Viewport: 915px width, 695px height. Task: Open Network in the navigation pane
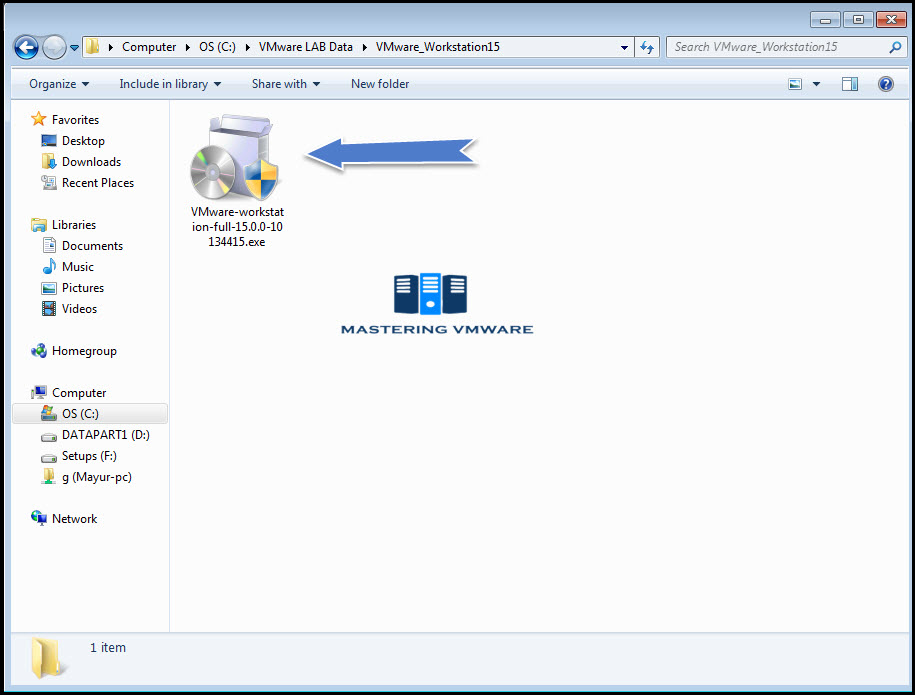(74, 519)
